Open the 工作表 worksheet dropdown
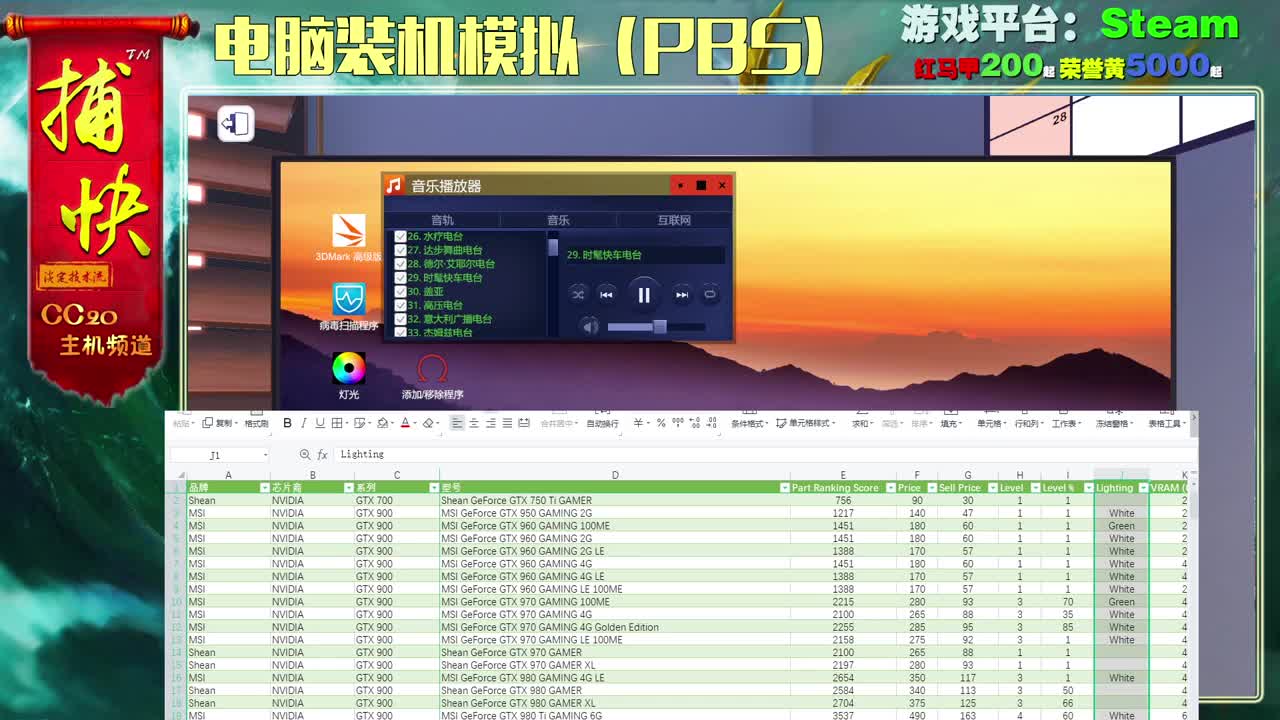Screen dimensions: 1280x720 coord(1066,423)
